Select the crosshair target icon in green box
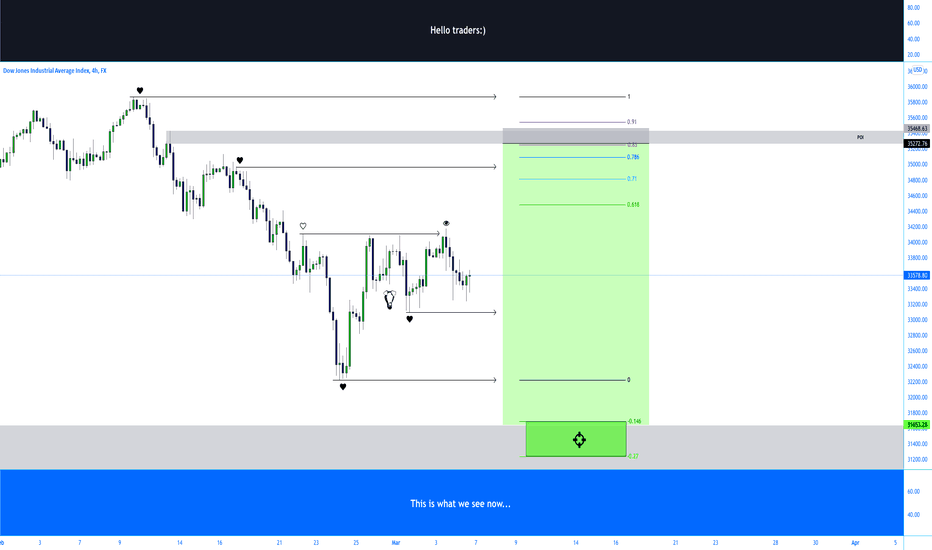 [x=579, y=439]
